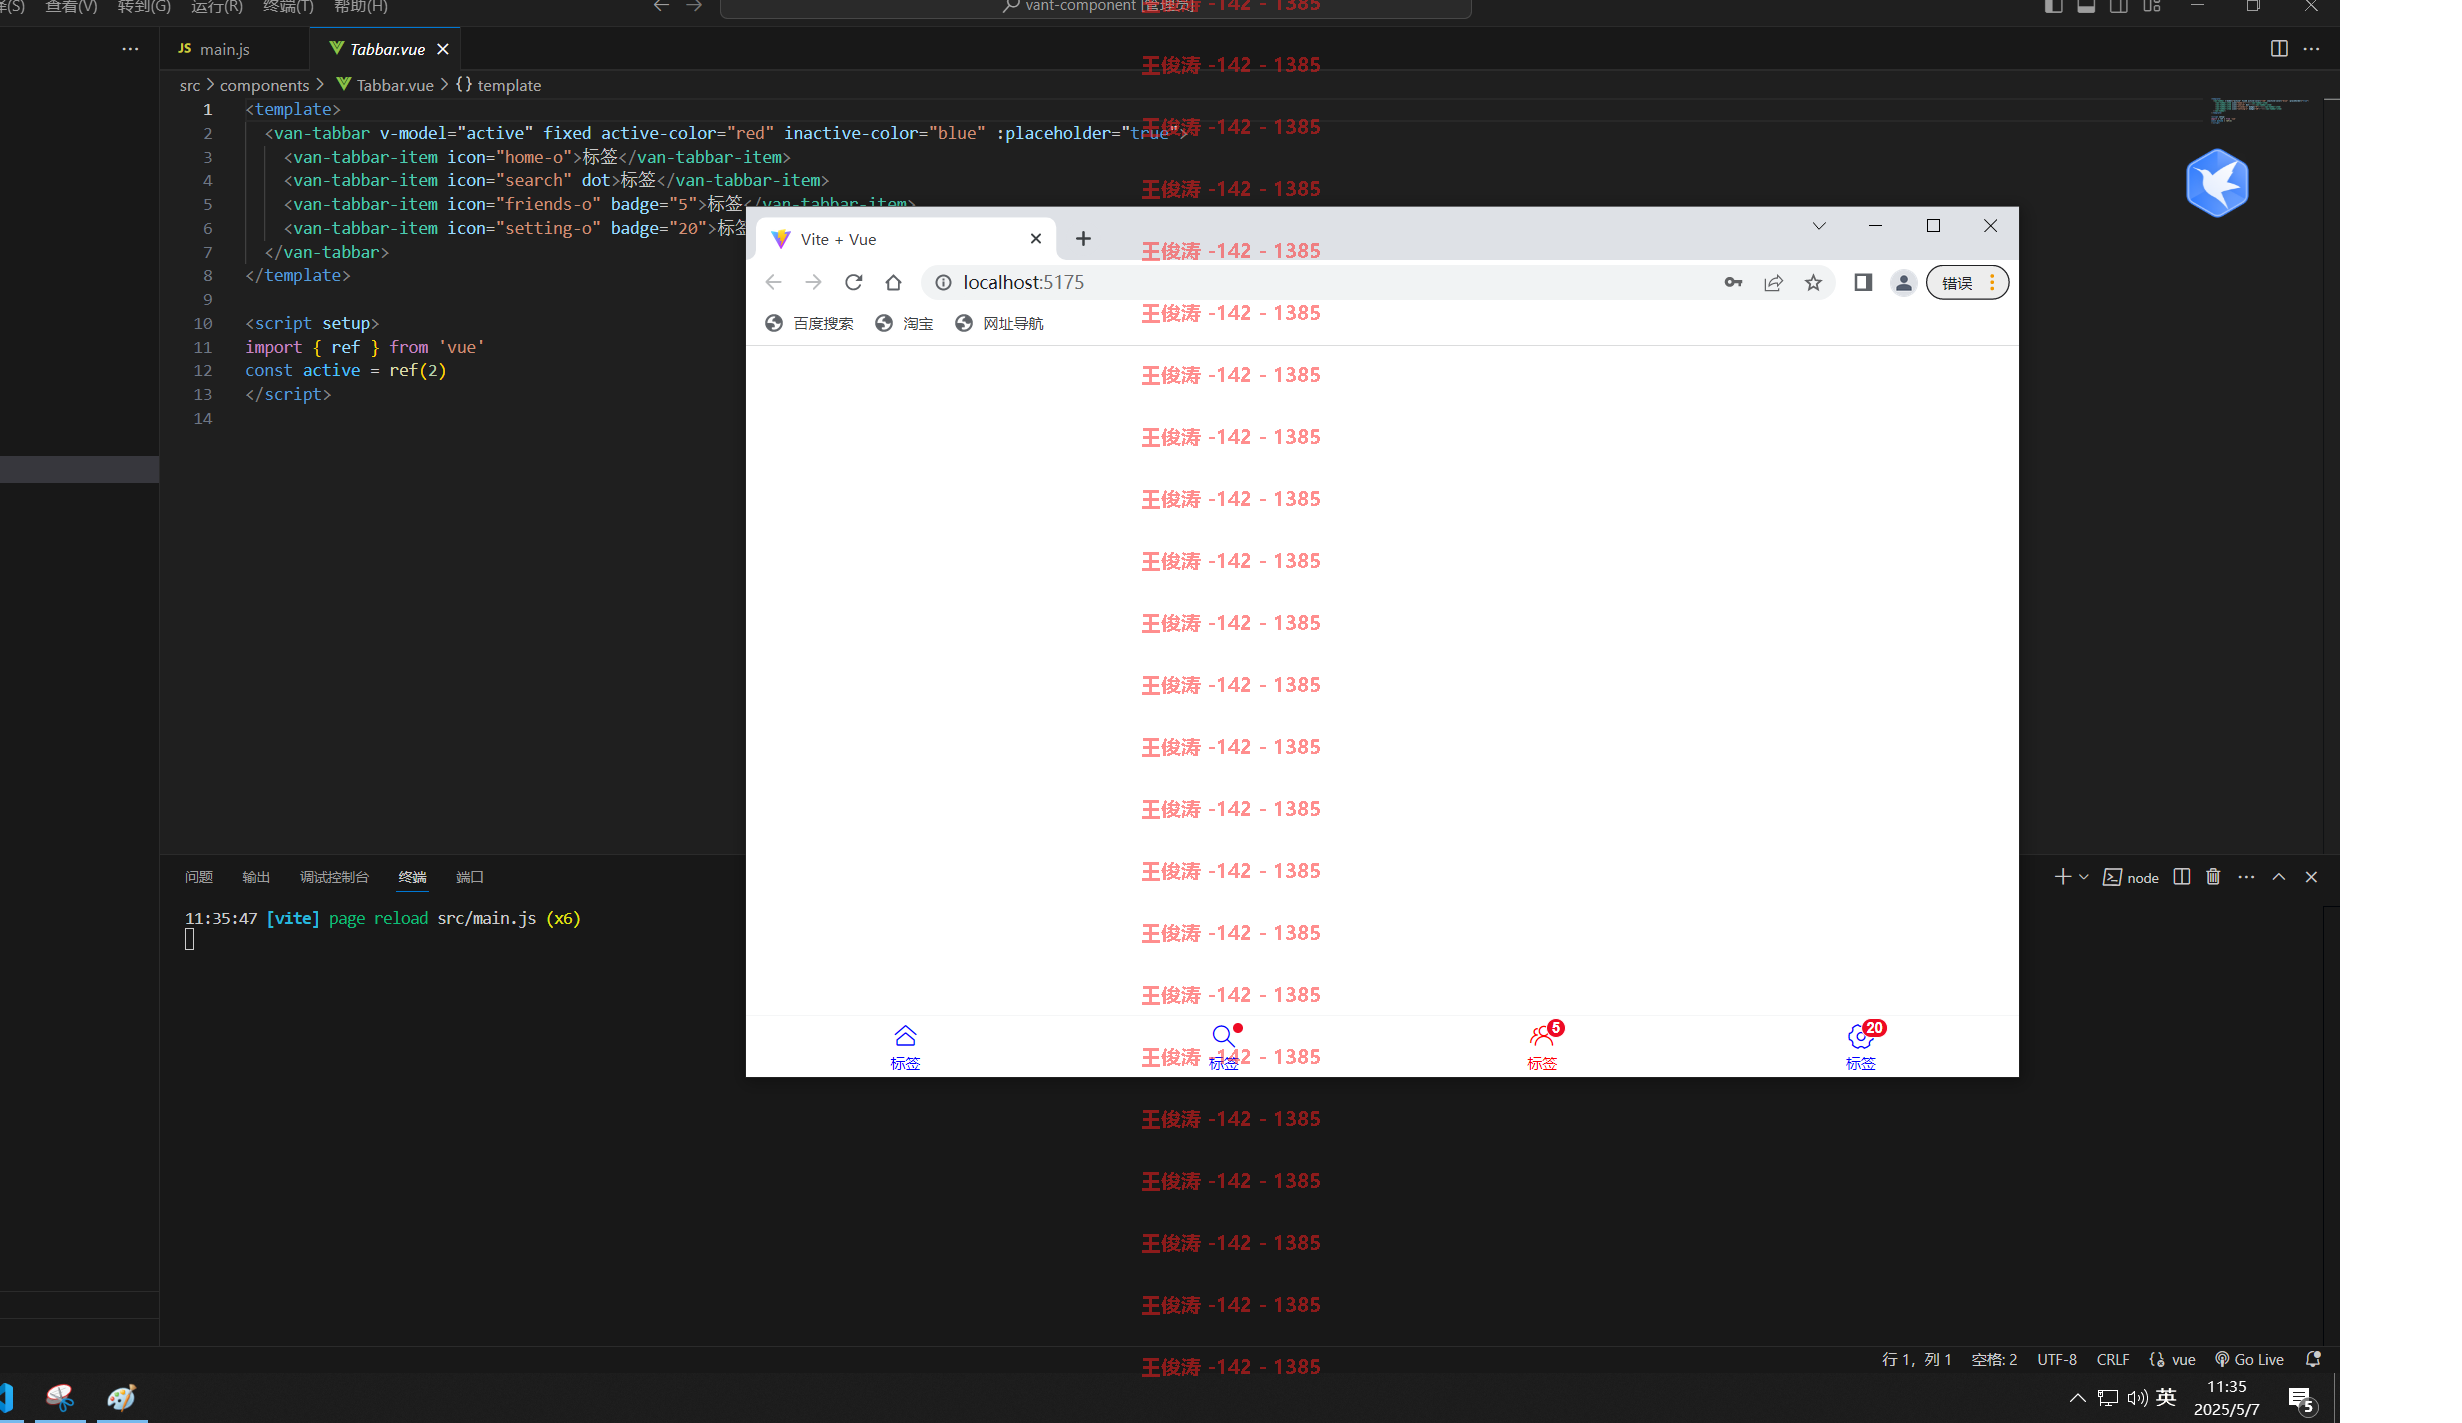Open the browser profile avatar
Viewport: 2462px width, 1423px height.
[1903, 283]
